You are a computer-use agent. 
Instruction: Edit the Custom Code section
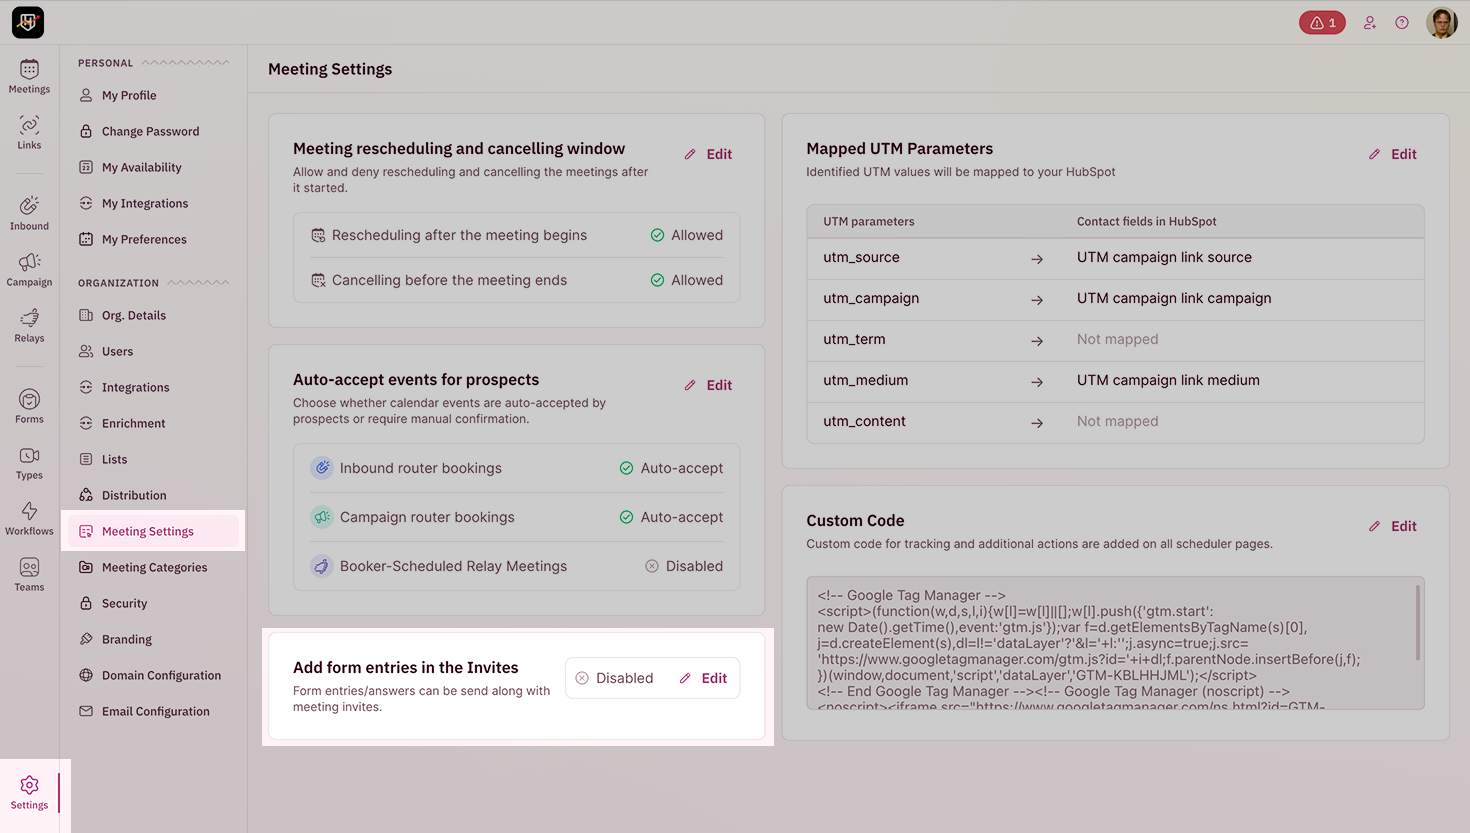(x=1392, y=525)
